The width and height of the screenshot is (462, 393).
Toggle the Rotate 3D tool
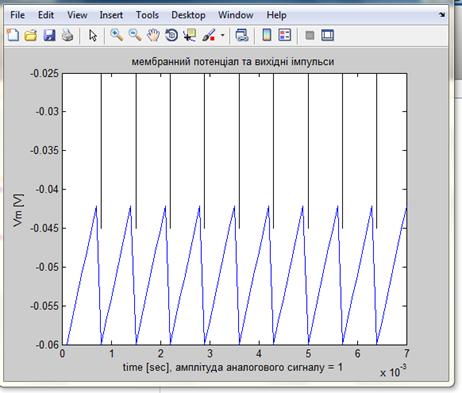click(x=172, y=35)
